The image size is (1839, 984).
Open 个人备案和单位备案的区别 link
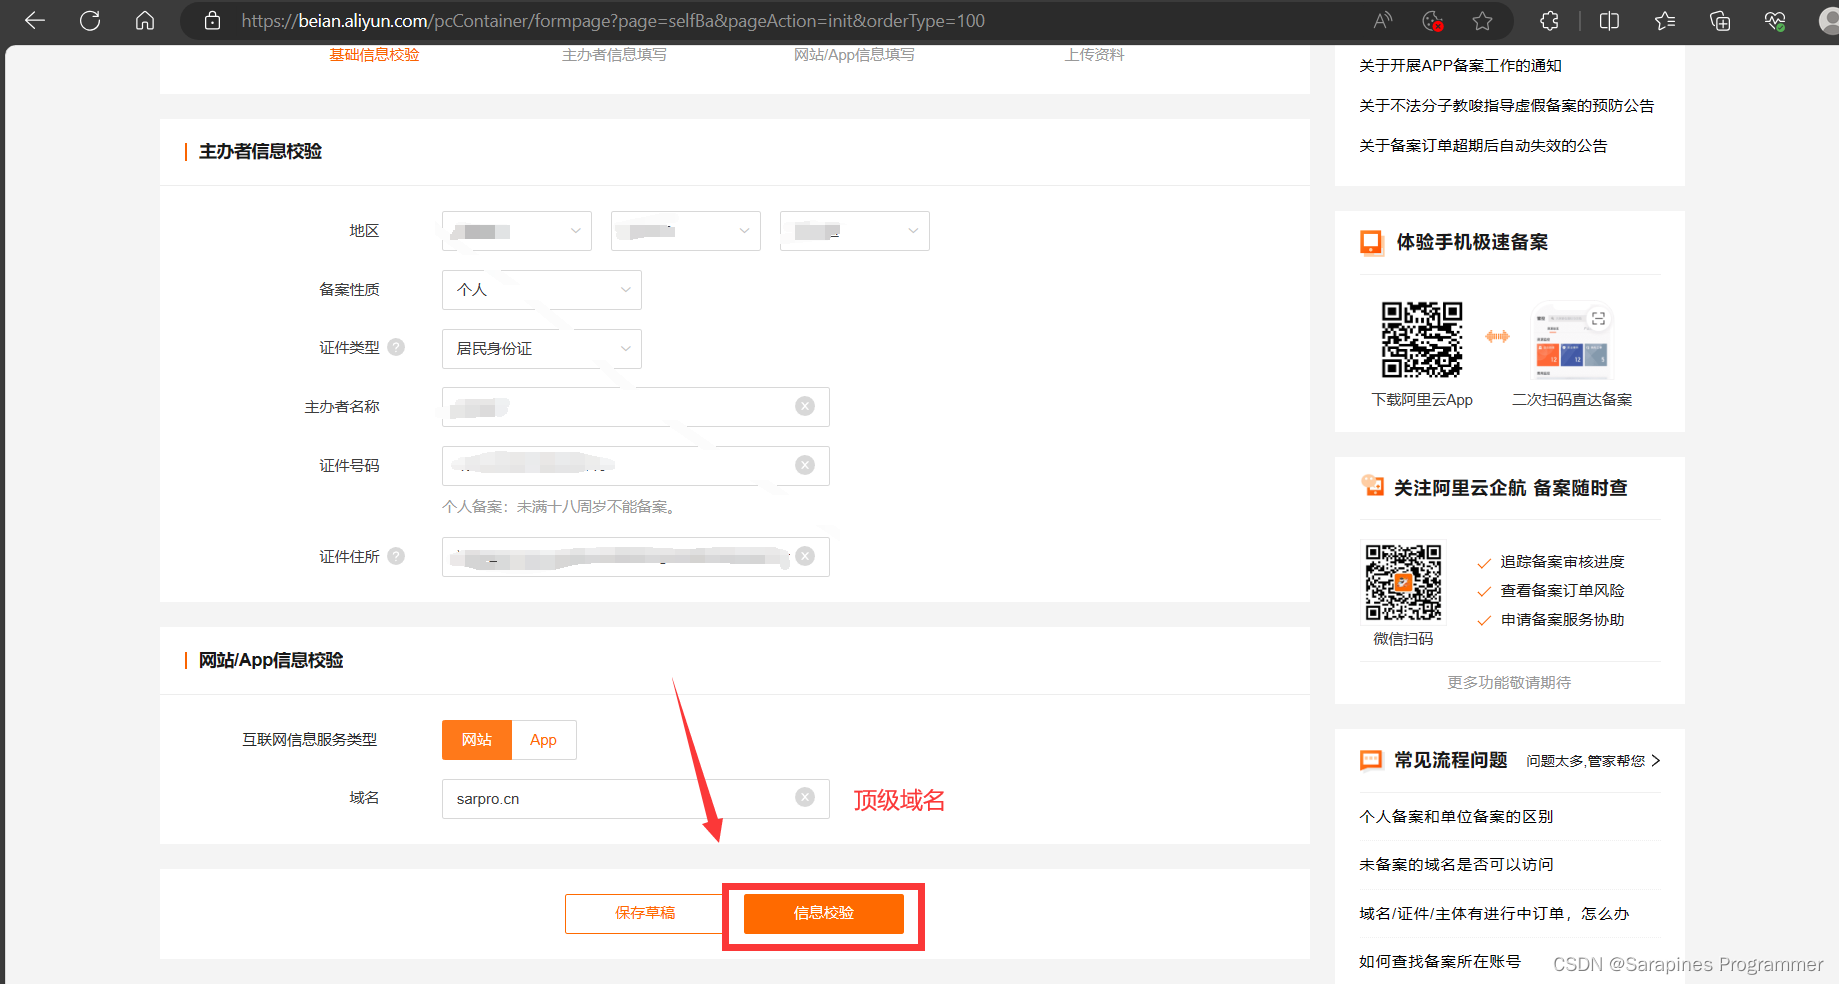click(1456, 817)
